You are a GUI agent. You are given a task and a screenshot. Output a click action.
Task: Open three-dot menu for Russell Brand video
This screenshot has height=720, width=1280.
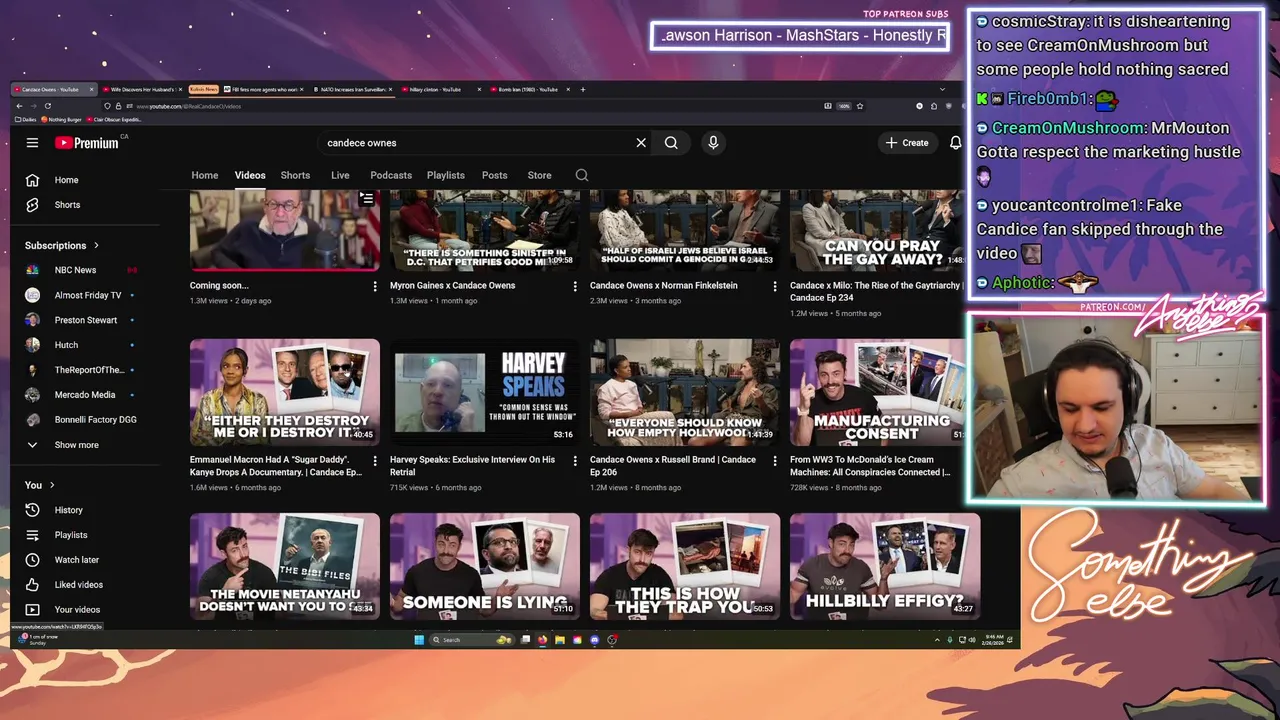774,460
